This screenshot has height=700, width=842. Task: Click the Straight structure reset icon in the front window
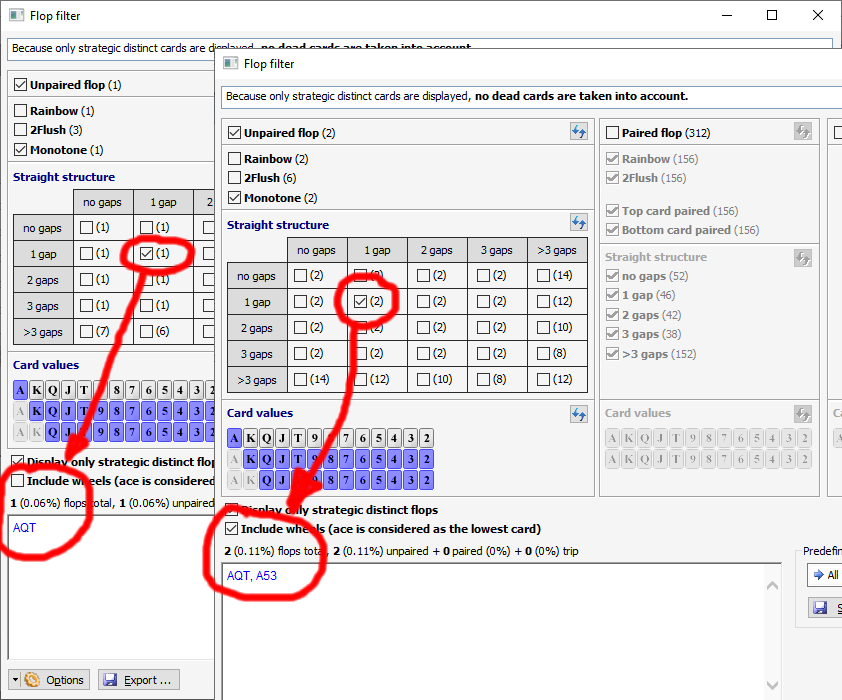(x=578, y=222)
